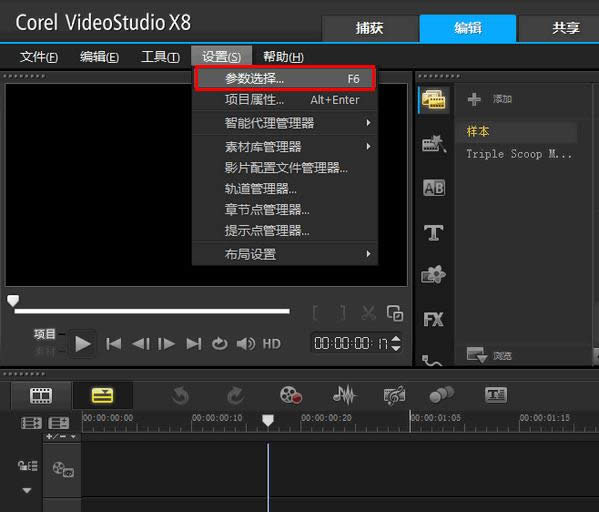Set the Mark-out bracket
This screenshot has height=512, width=599.
click(x=343, y=313)
